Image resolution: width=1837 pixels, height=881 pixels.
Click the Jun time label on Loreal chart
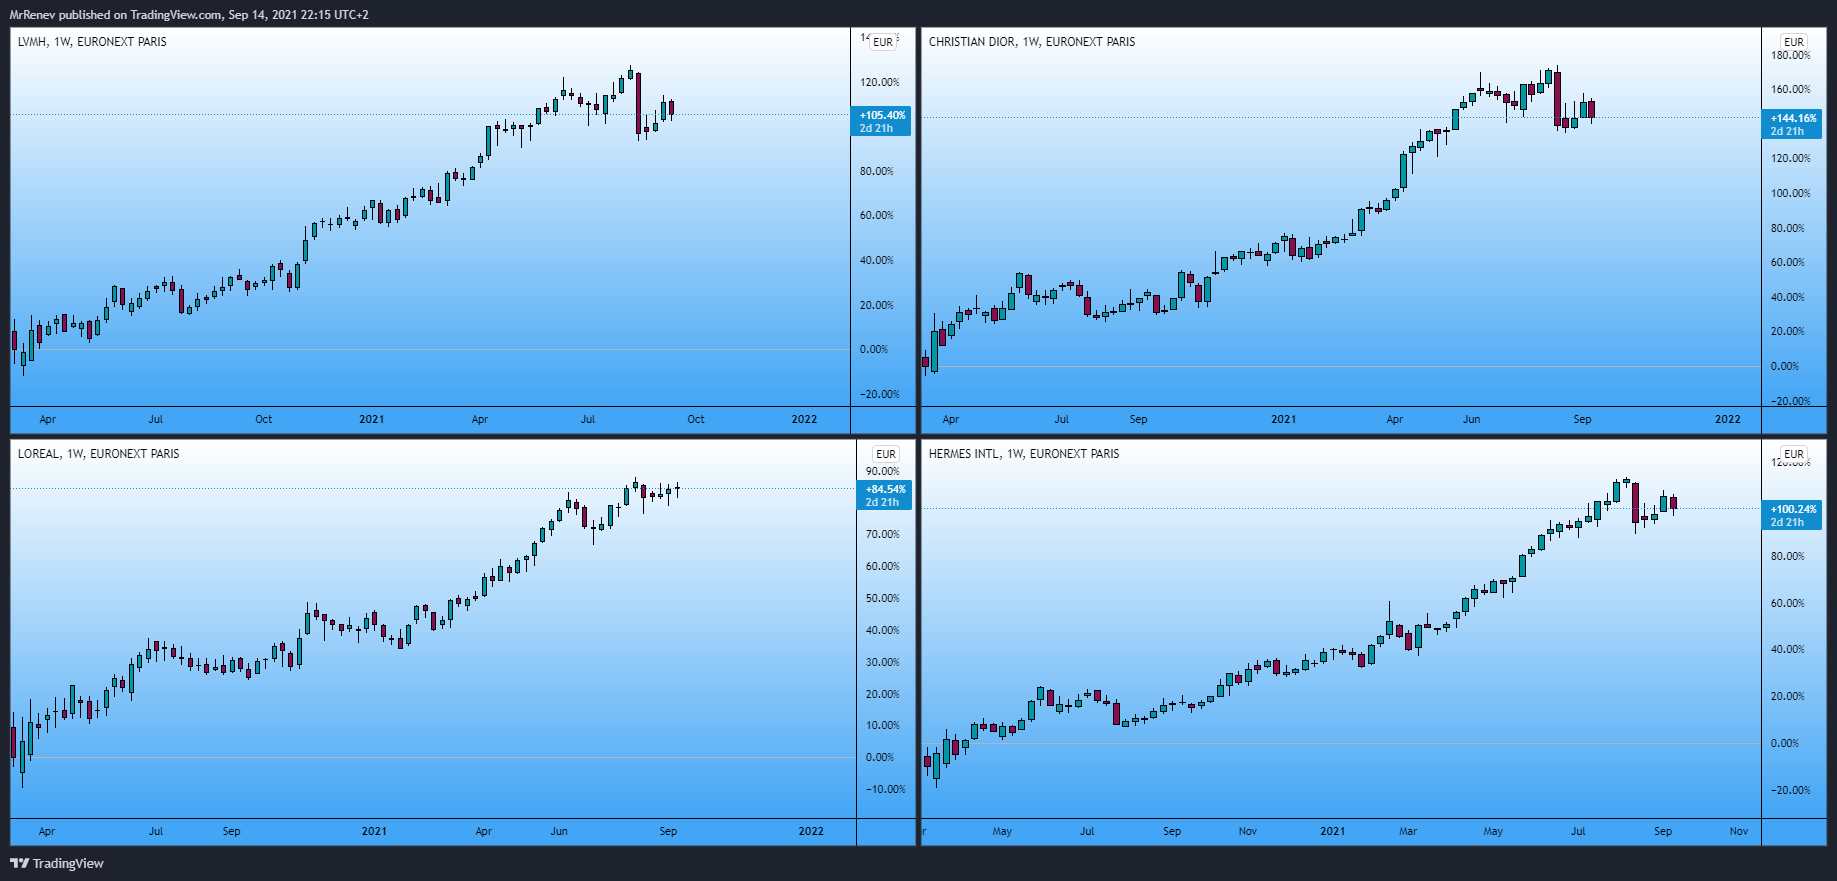(x=559, y=832)
